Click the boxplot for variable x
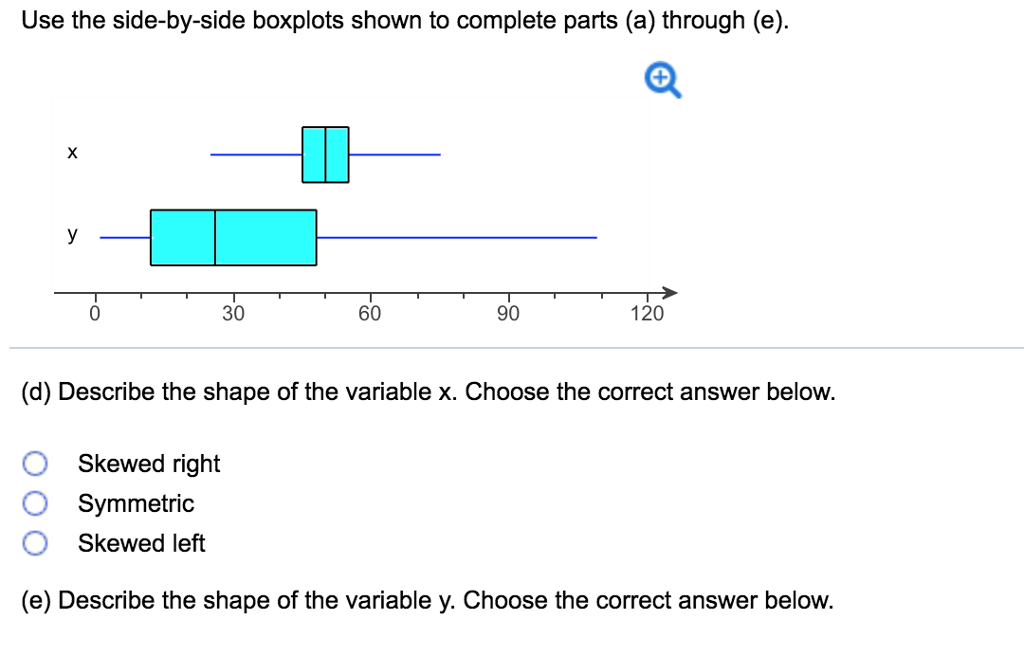This screenshot has width=1024, height=656. pyautogui.click(x=325, y=153)
